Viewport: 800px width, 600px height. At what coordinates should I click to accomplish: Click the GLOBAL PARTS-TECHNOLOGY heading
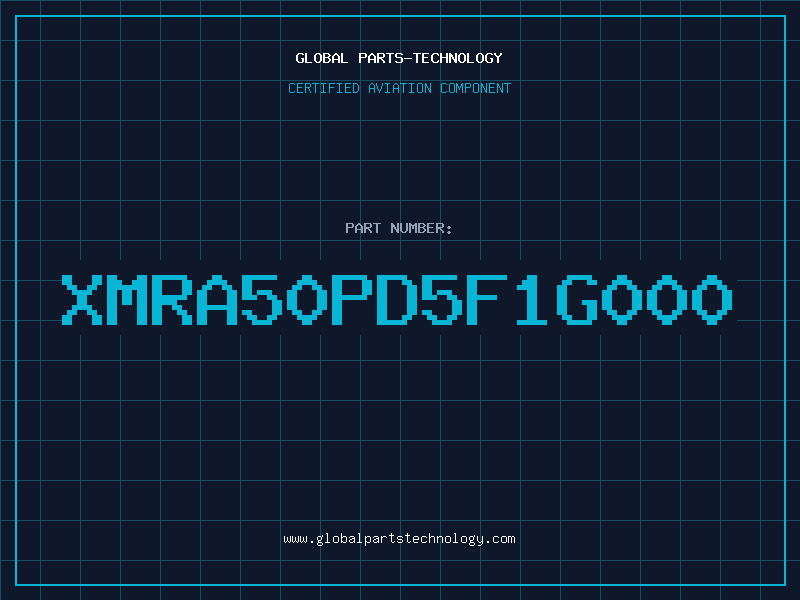(x=399, y=58)
